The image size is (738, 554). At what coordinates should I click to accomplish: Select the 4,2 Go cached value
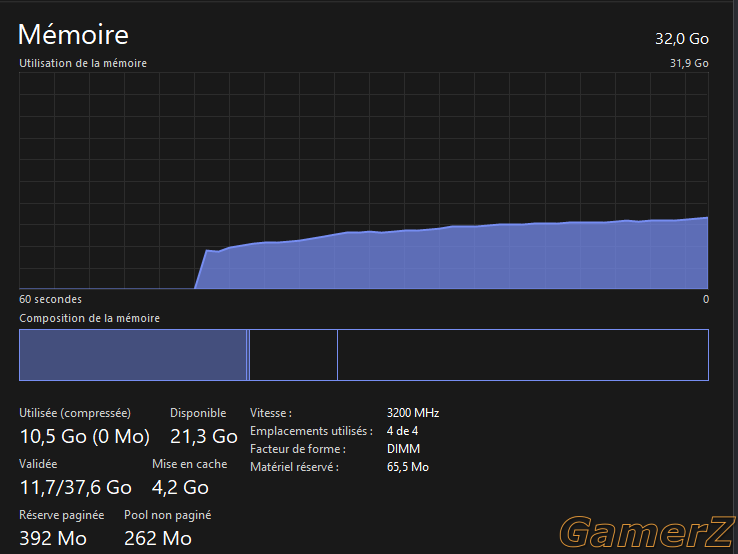(x=180, y=487)
